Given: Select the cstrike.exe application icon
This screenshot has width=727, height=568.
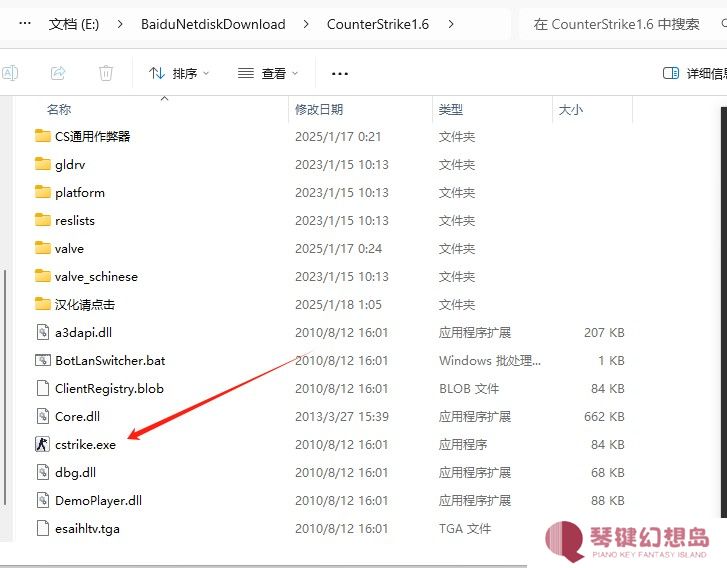Looking at the screenshot, I should 42,444.
